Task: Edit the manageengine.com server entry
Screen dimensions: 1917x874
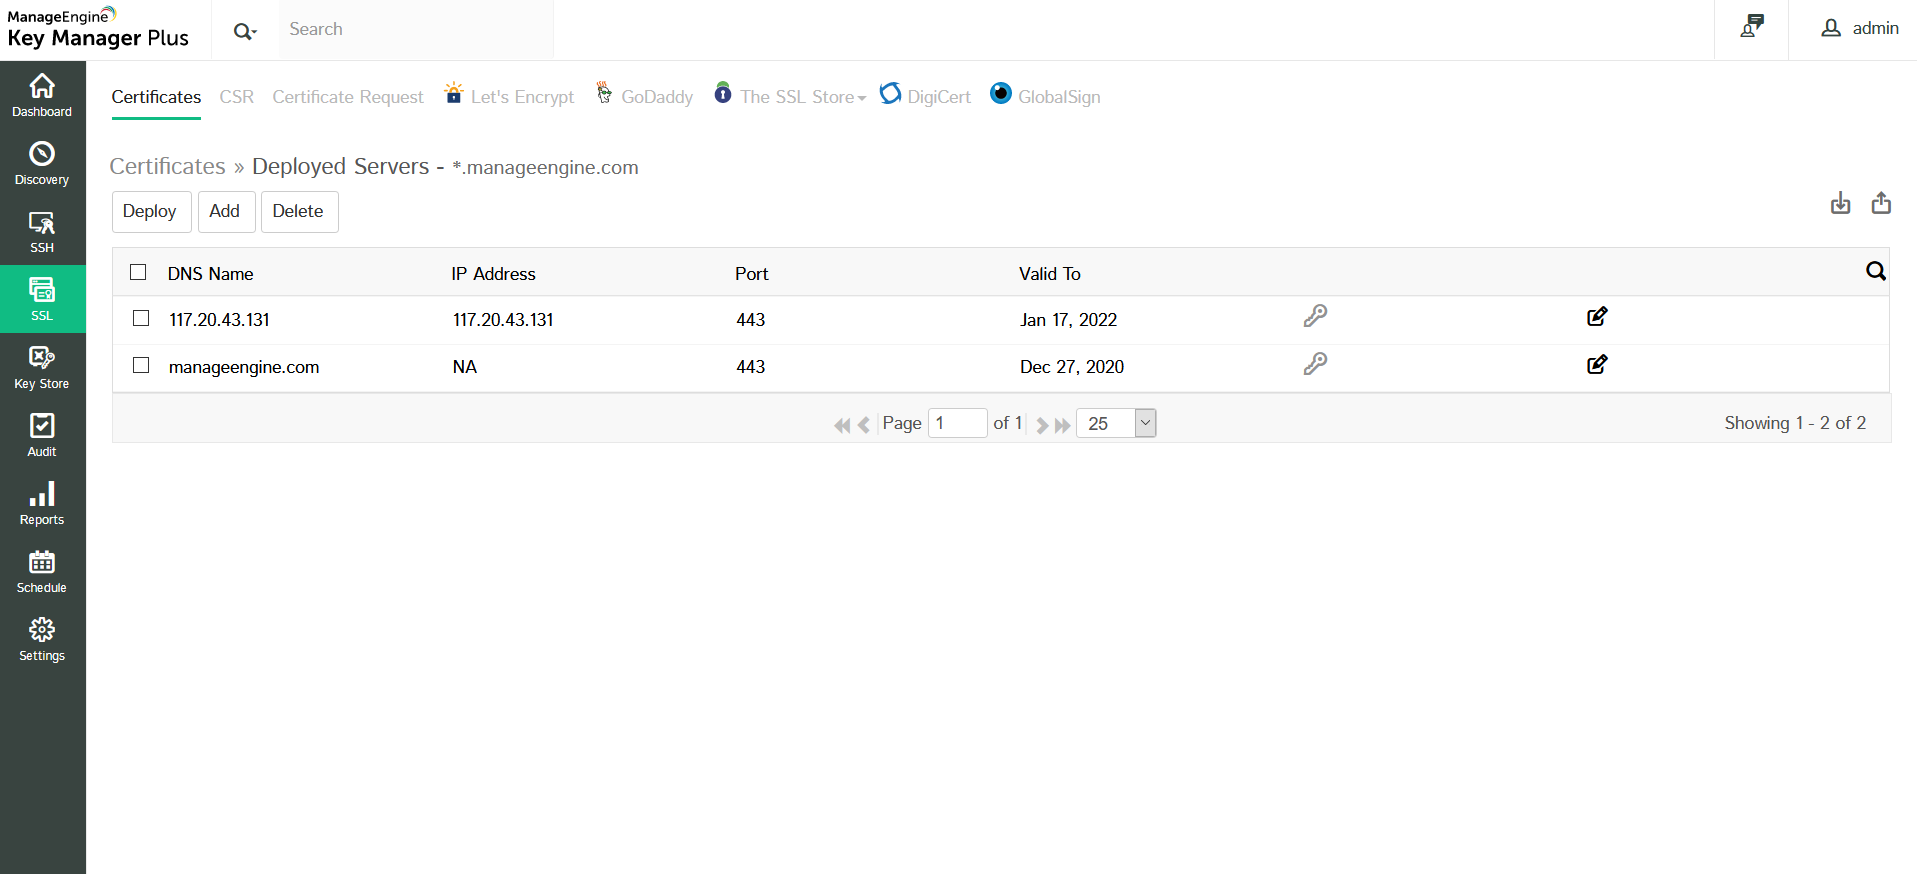Action: tap(1597, 365)
